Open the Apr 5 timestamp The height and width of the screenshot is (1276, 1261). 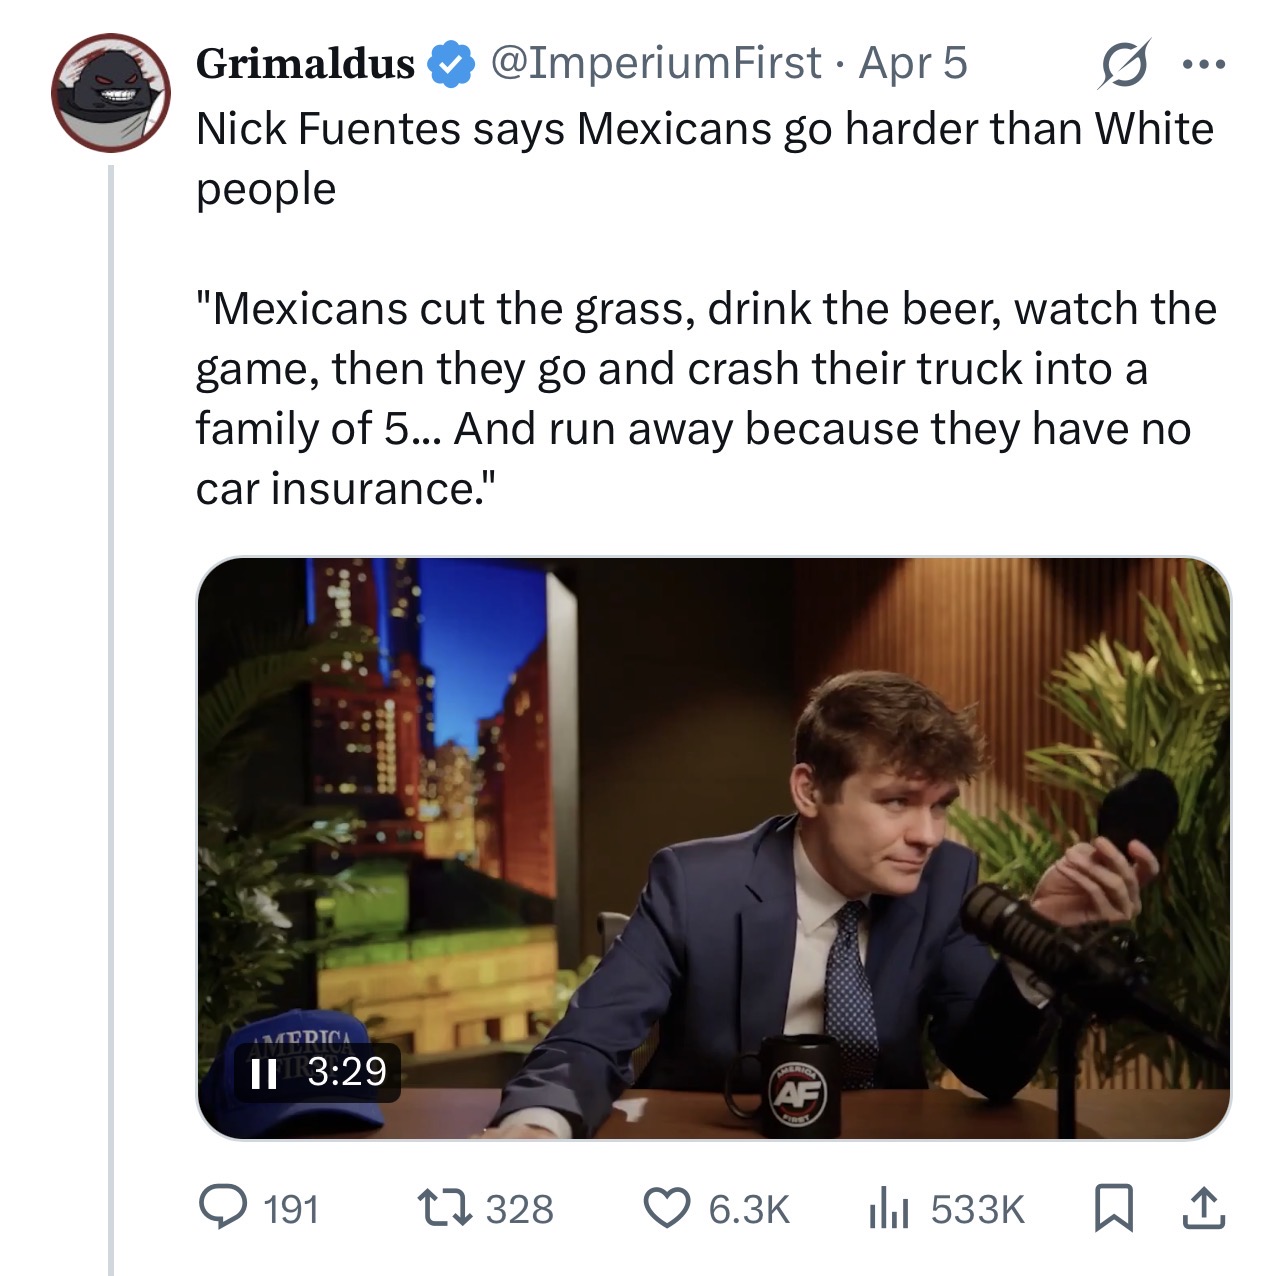pos(913,63)
